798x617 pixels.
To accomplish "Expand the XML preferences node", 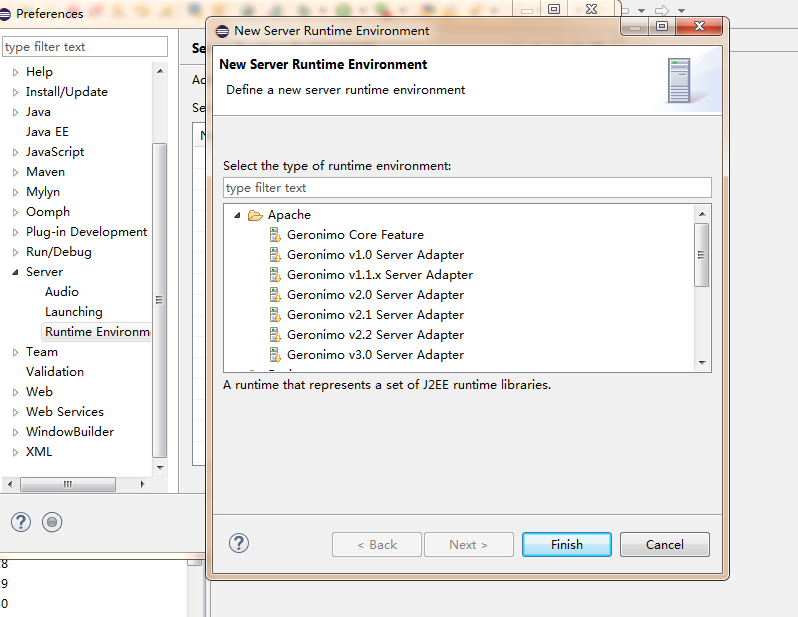I will 15,452.
